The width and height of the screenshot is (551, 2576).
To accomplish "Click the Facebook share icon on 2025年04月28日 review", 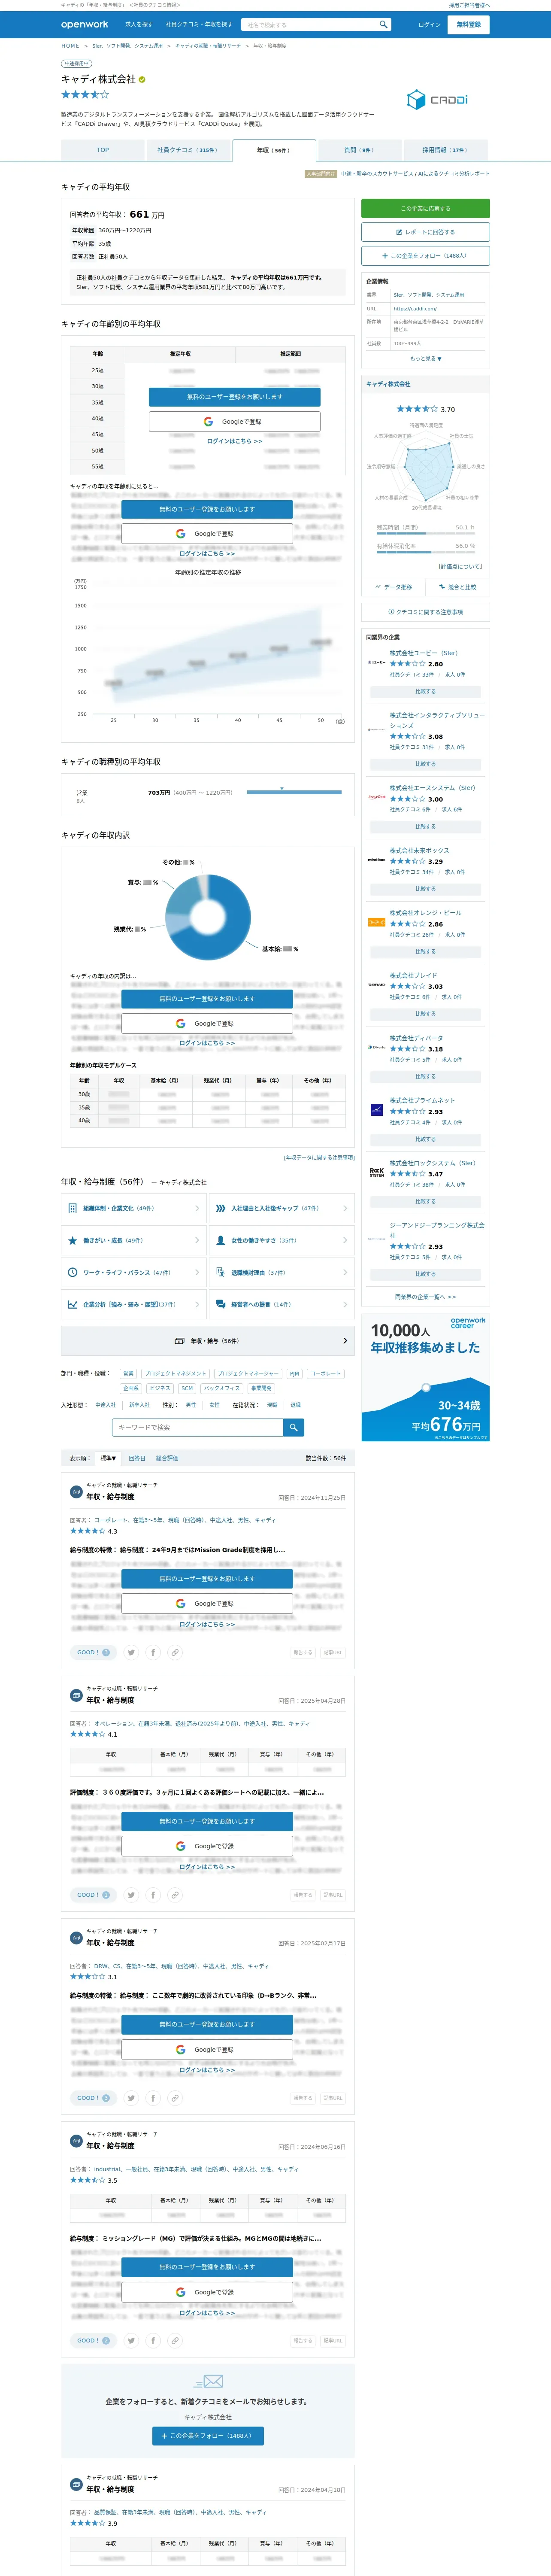I will point(153,1895).
